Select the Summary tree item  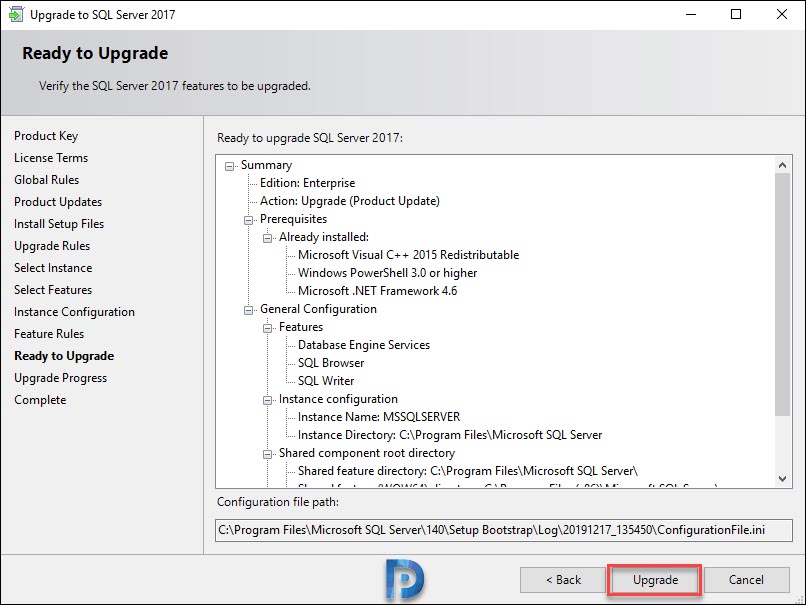click(x=266, y=165)
